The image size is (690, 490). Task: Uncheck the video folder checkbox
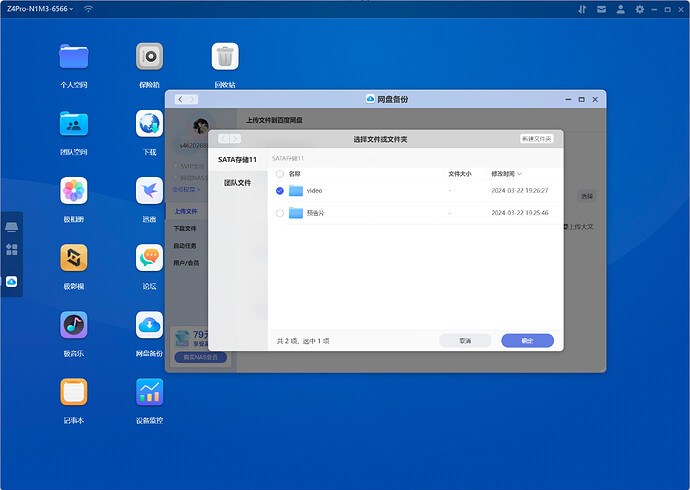pos(280,190)
